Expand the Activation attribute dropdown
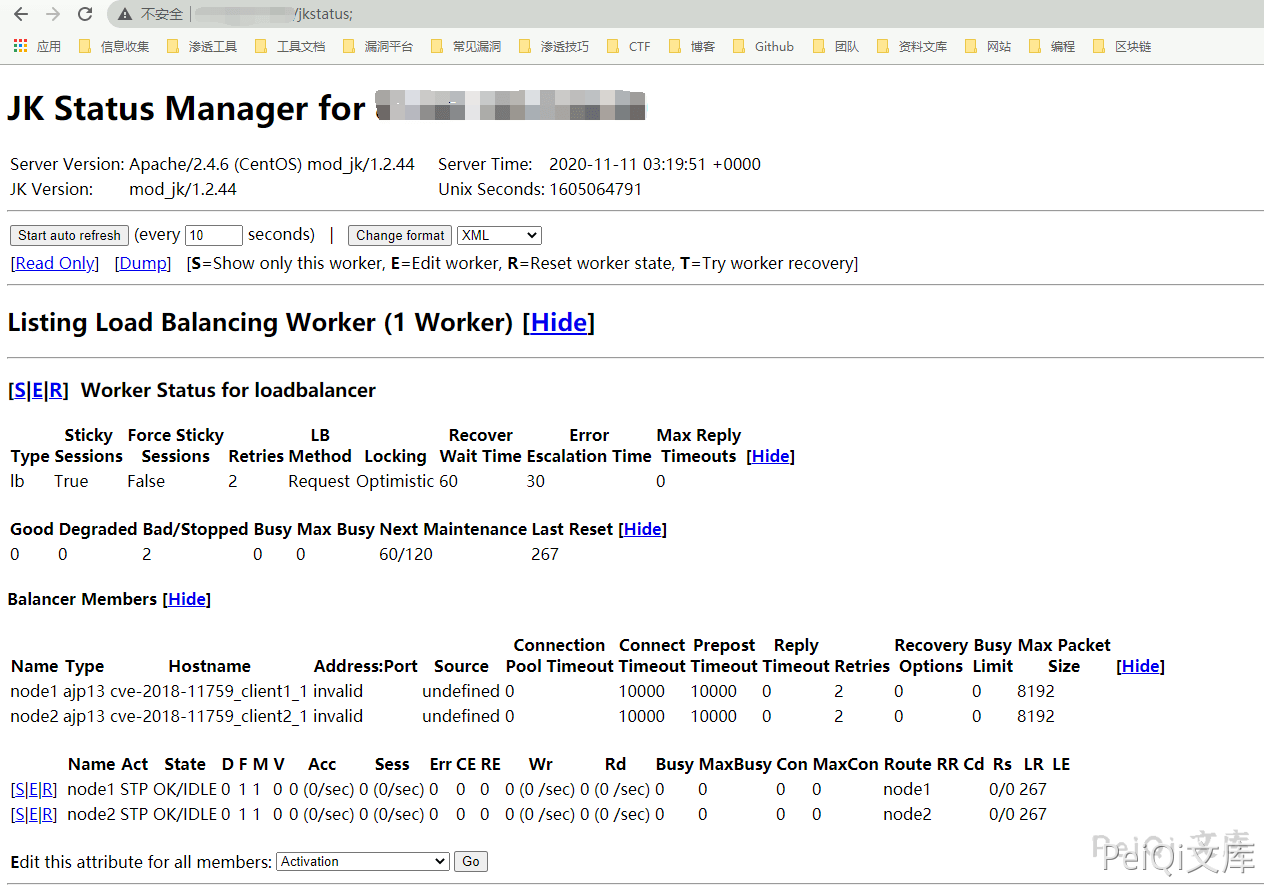The image size is (1264, 886). 363,862
